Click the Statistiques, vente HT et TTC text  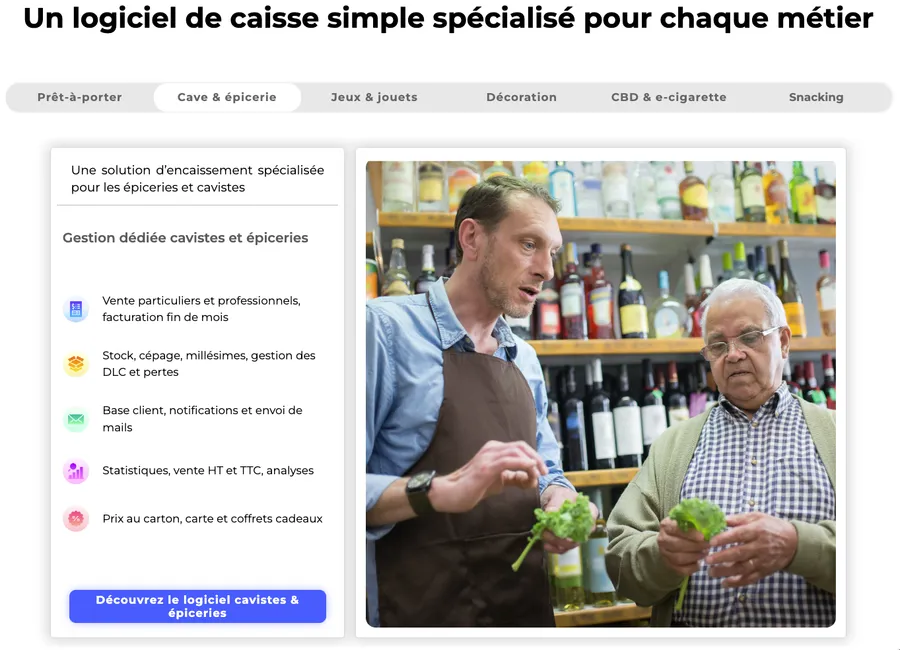point(208,470)
